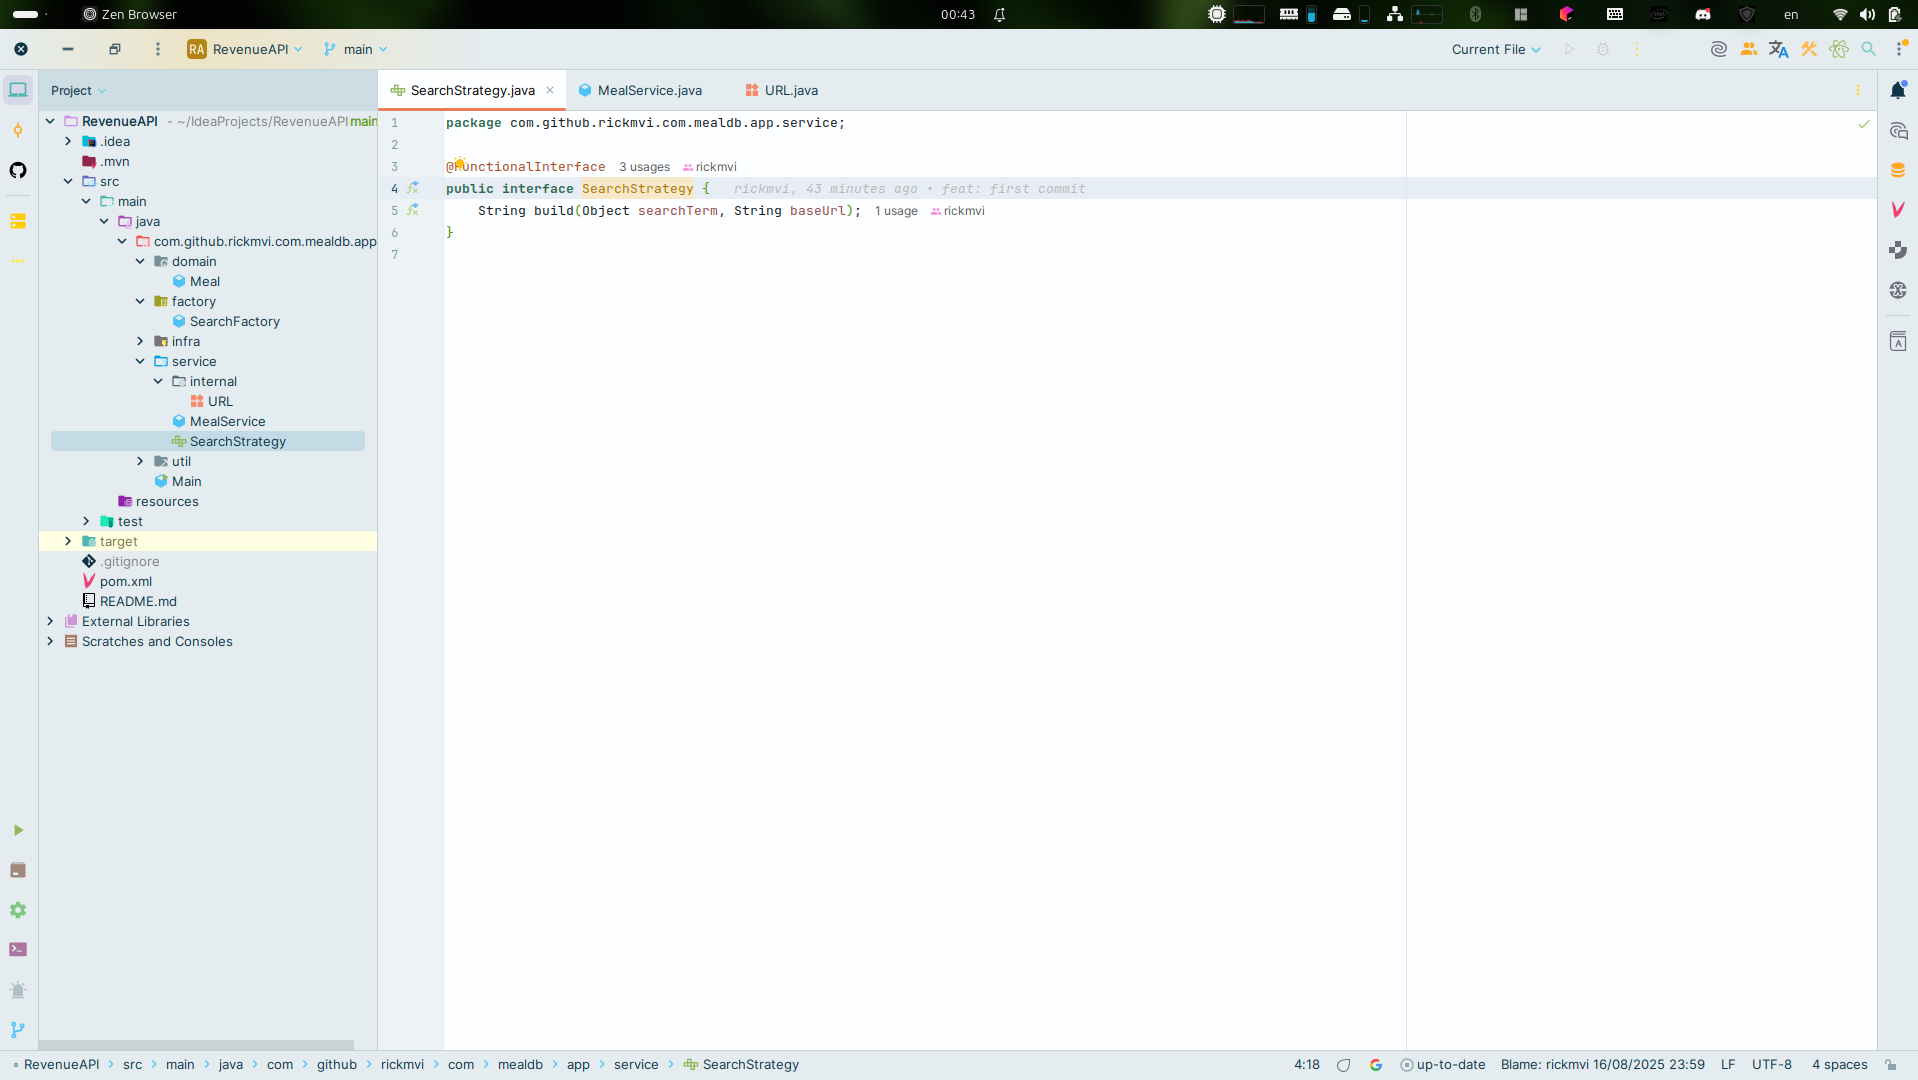Open the RevenueAPI project dropdown
The width and height of the screenshot is (1918, 1080).
pos(245,49)
